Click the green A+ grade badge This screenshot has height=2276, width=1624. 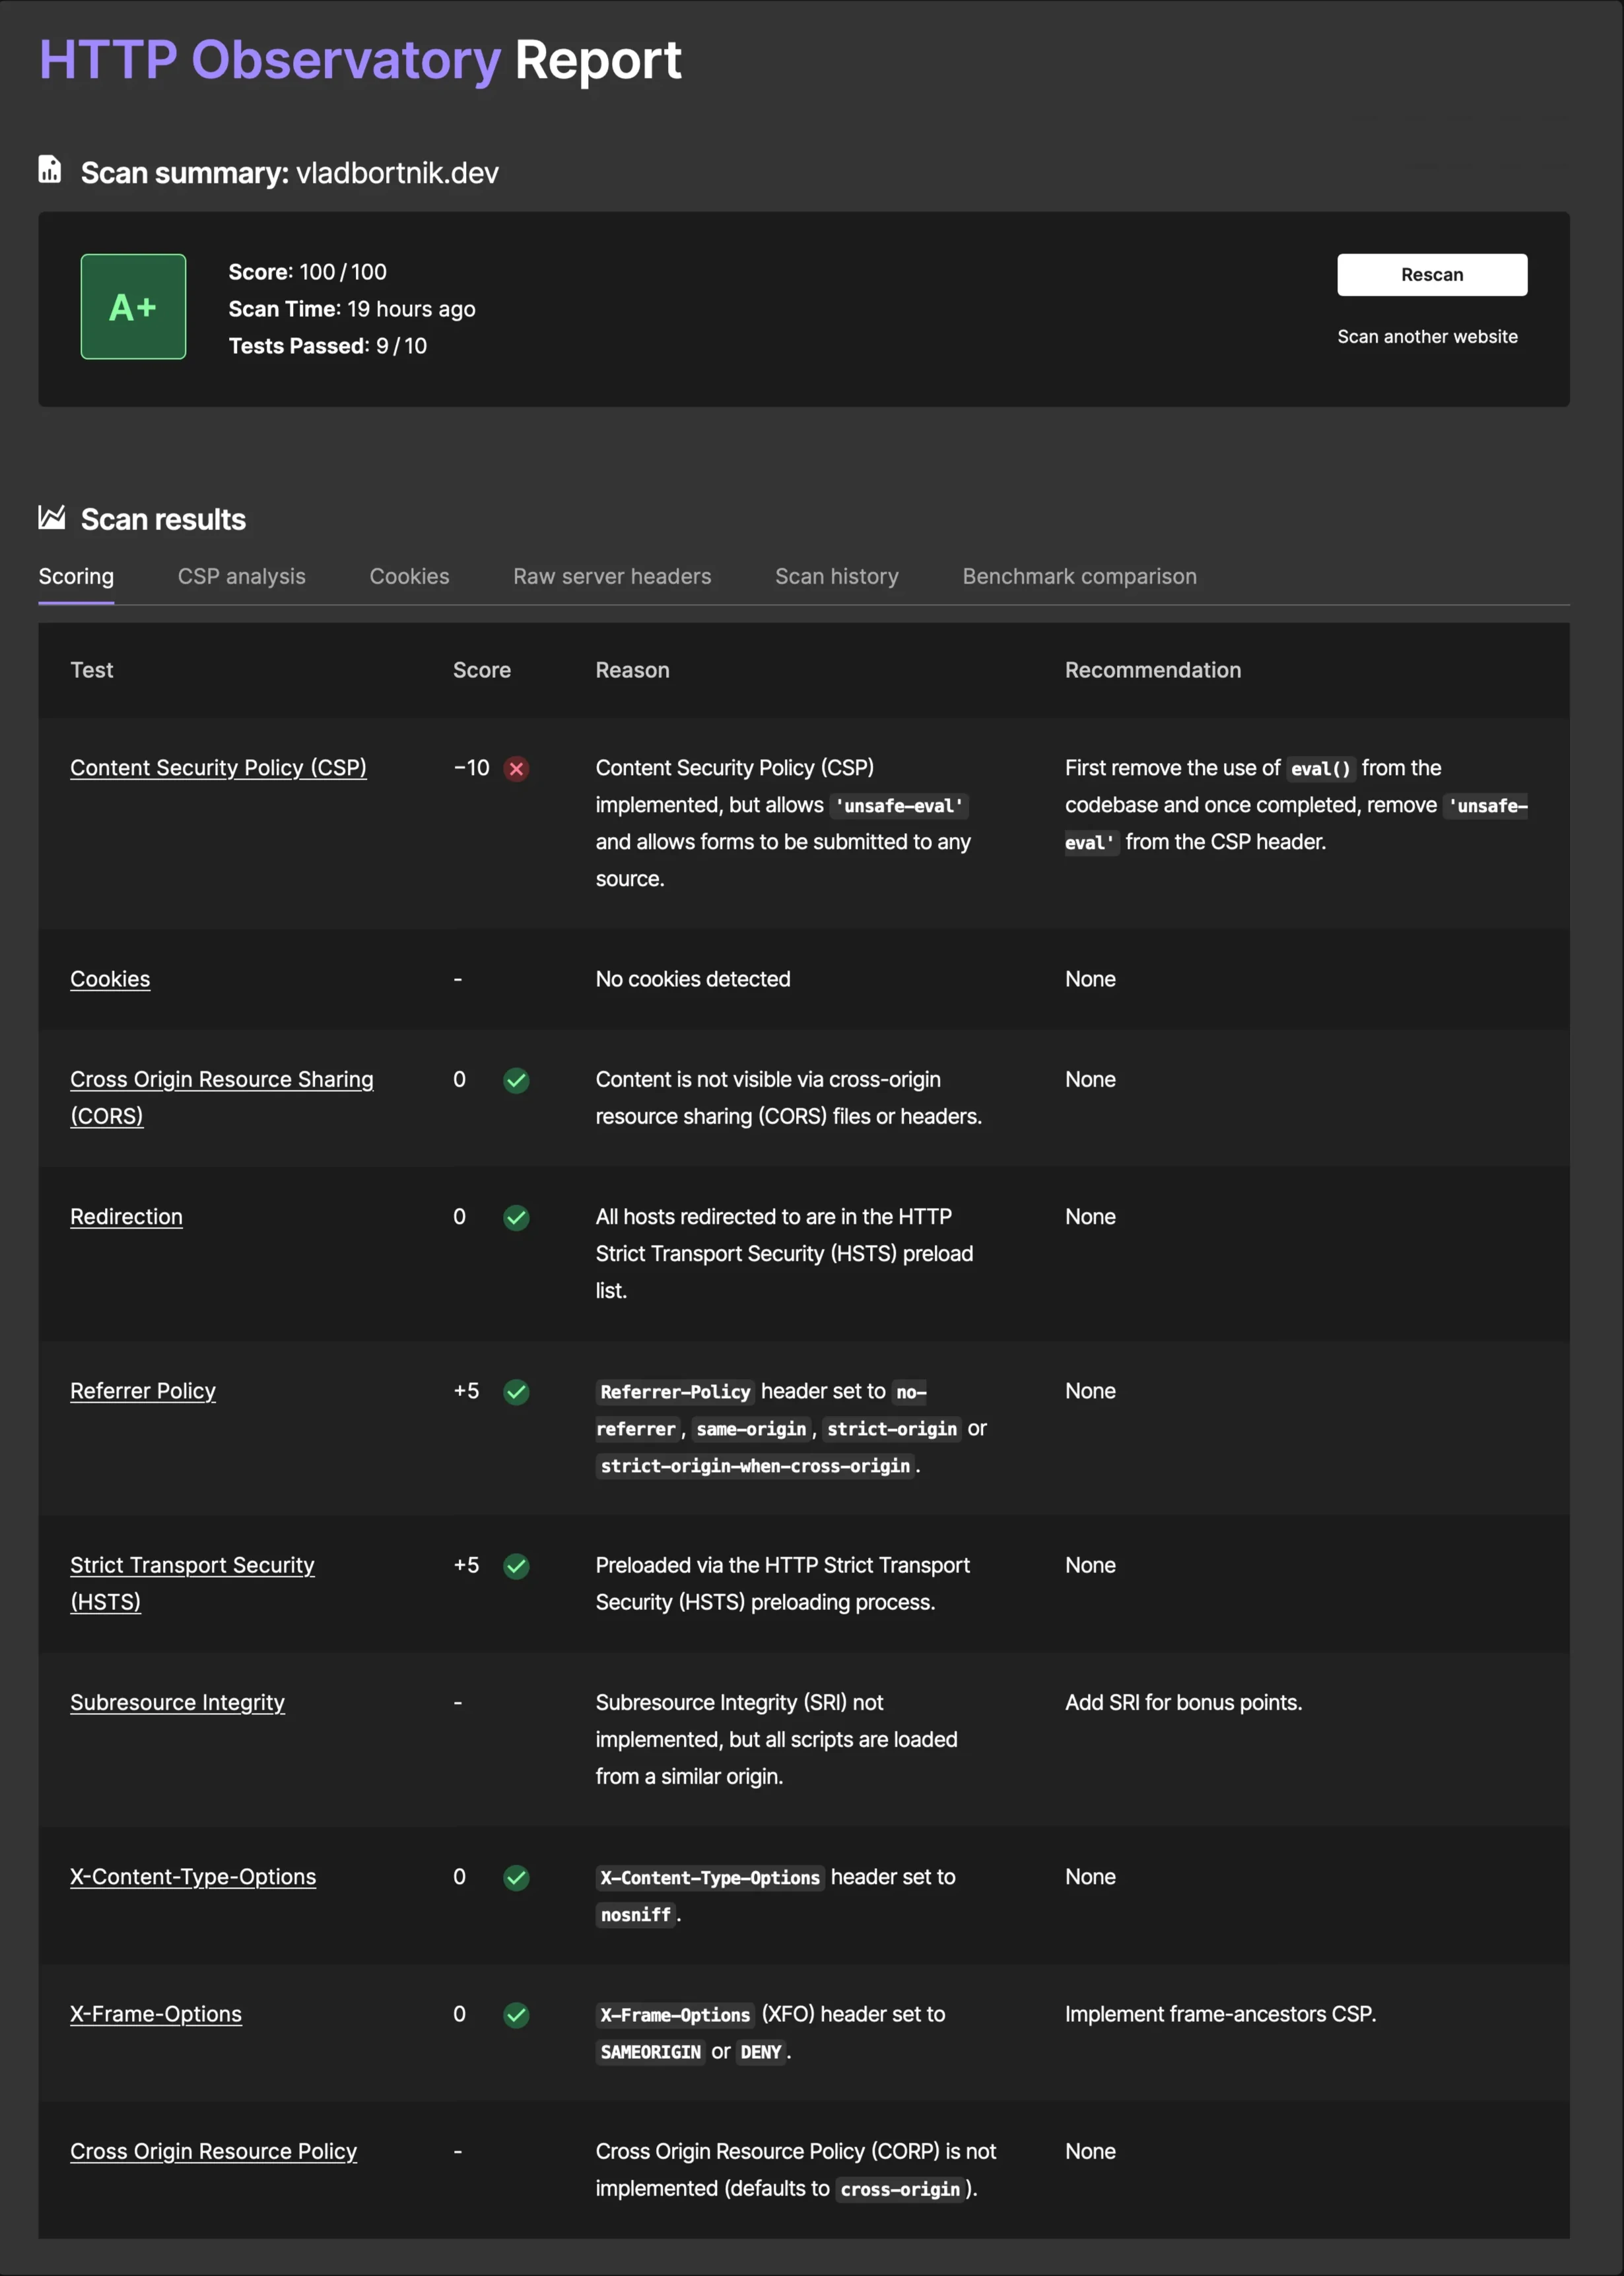[x=133, y=306]
